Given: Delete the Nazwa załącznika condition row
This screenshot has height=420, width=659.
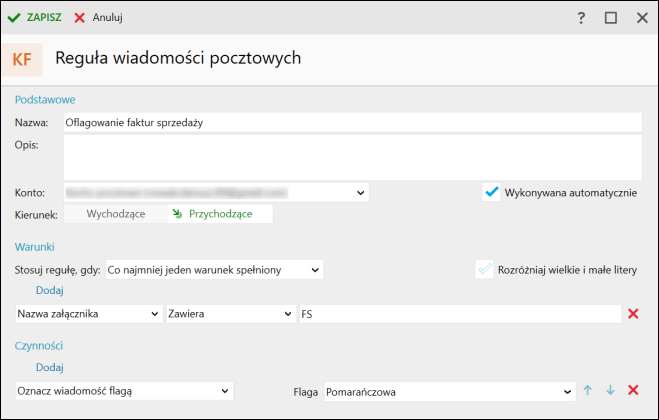Looking at the screenshot, I should click(632, 314).
